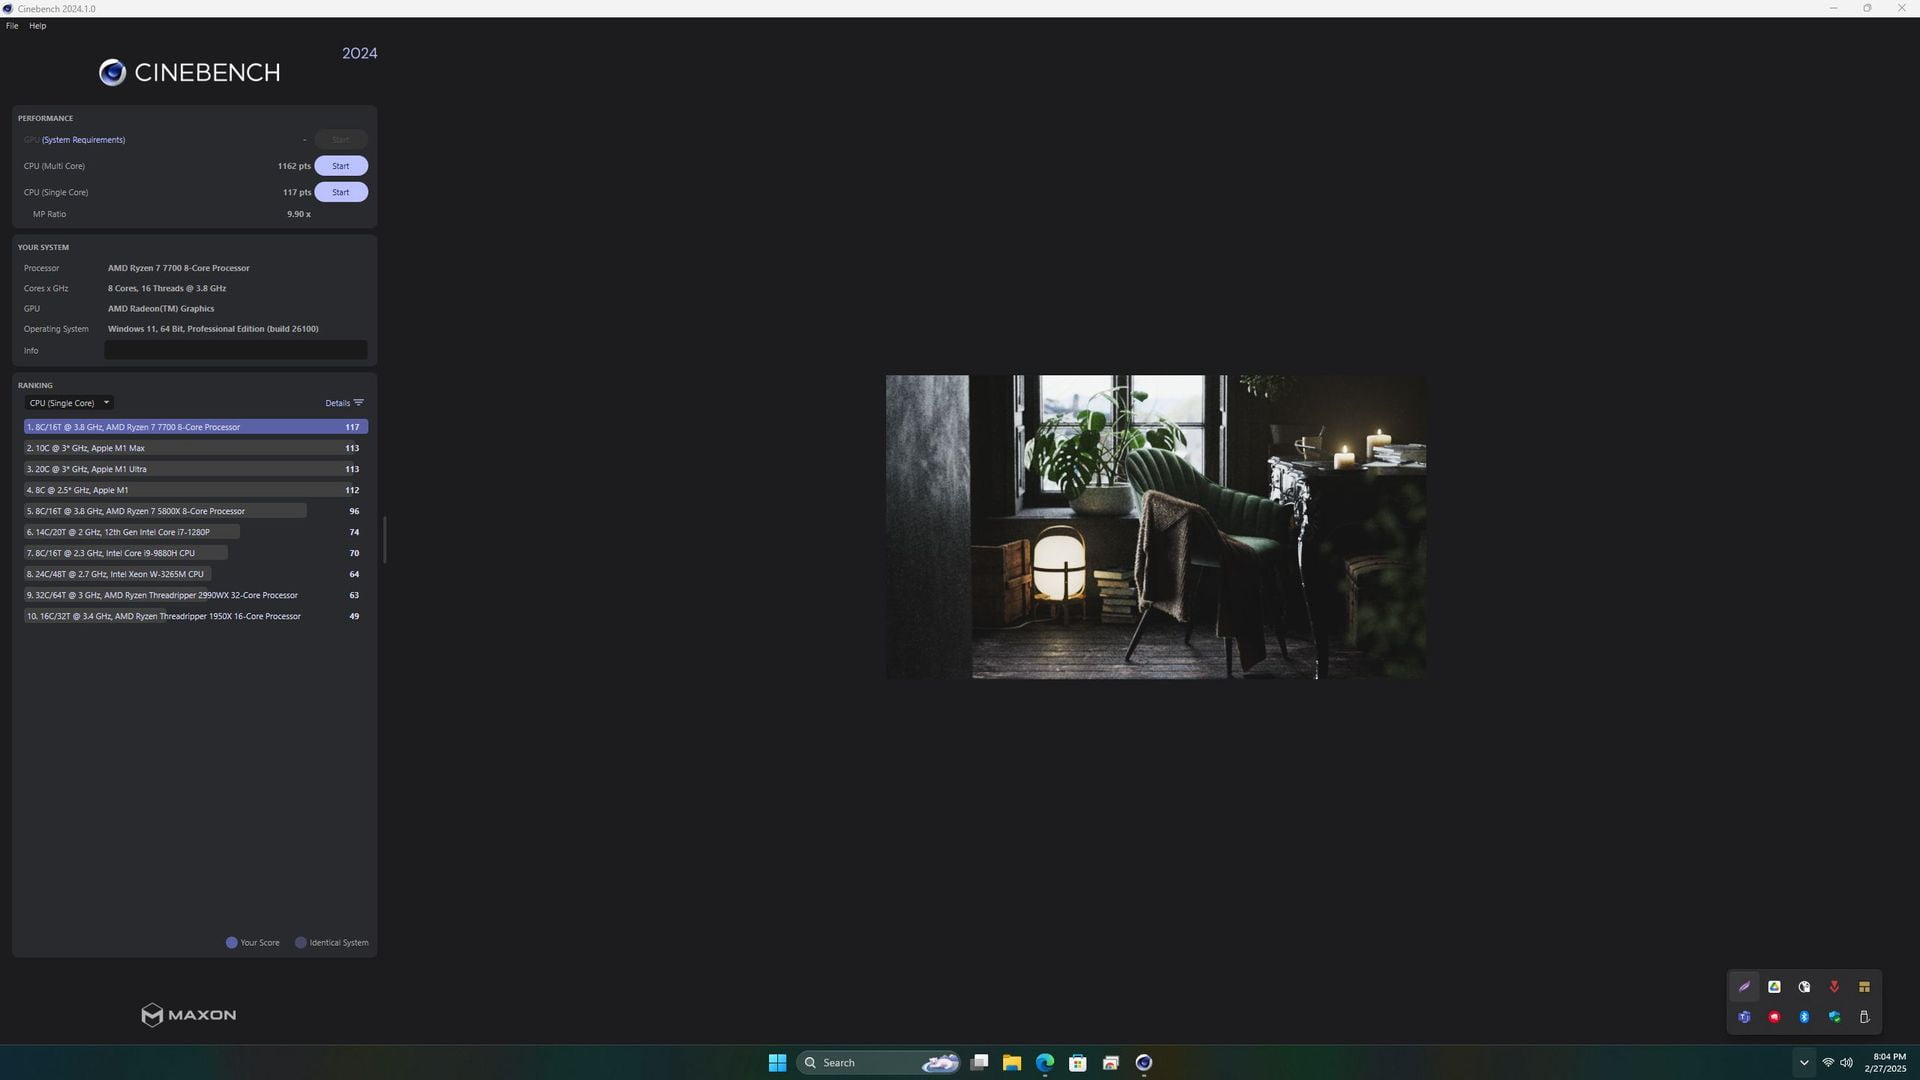This screenshot has height=1080, width=1920.
Task: Select the Intel Core i9-9880H ranking row
Action: tap(196, 553)
